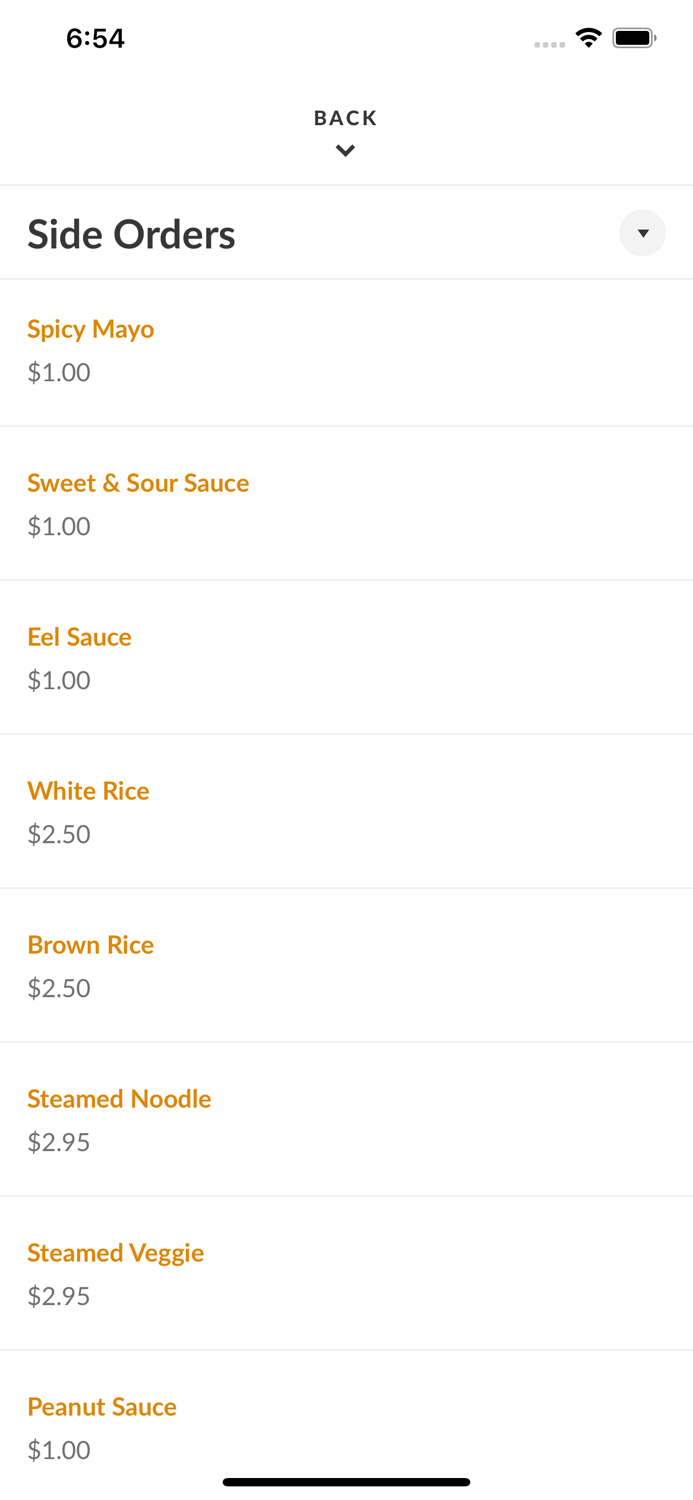The height and width of the screenshot is (1500, 693).
Task: Select the Side Orders heading
Action: tap(131, 235)
